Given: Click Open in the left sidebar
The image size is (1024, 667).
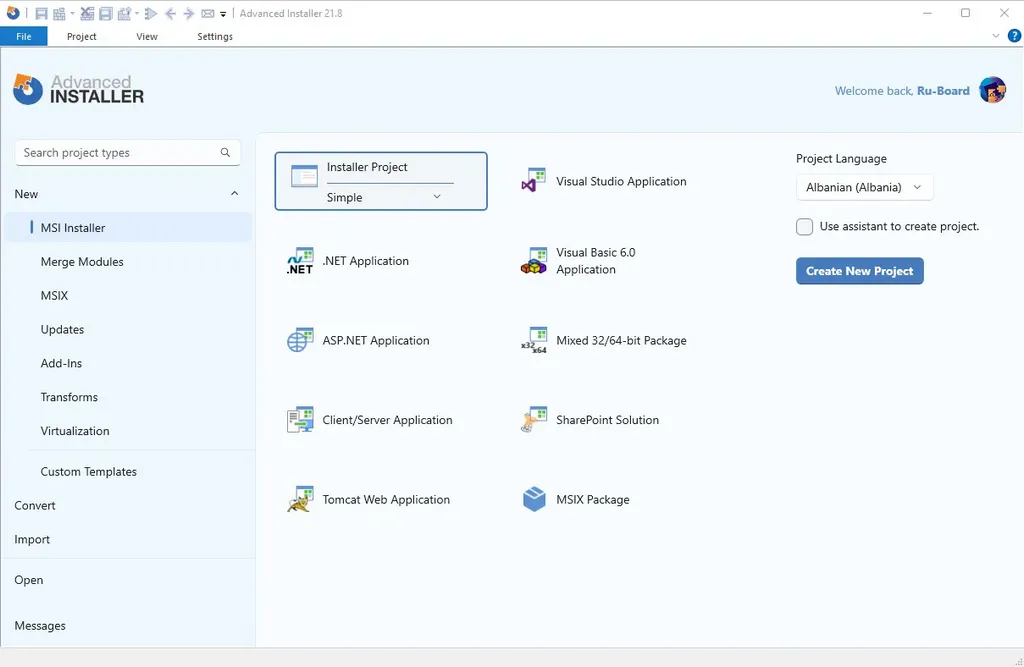Looking at the screenshot, I should 29,580.
